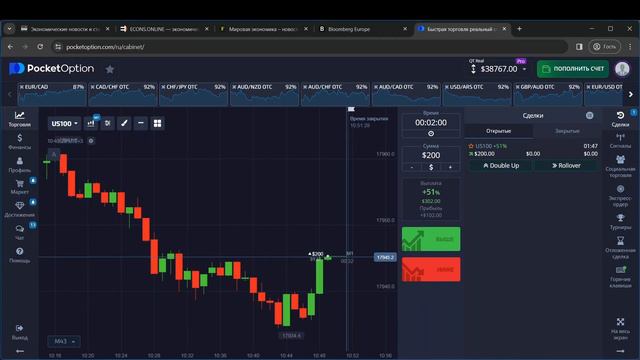The image size is (640, 360).
Task: Click the trades panel settings icon
Action: tap(589, 116)
